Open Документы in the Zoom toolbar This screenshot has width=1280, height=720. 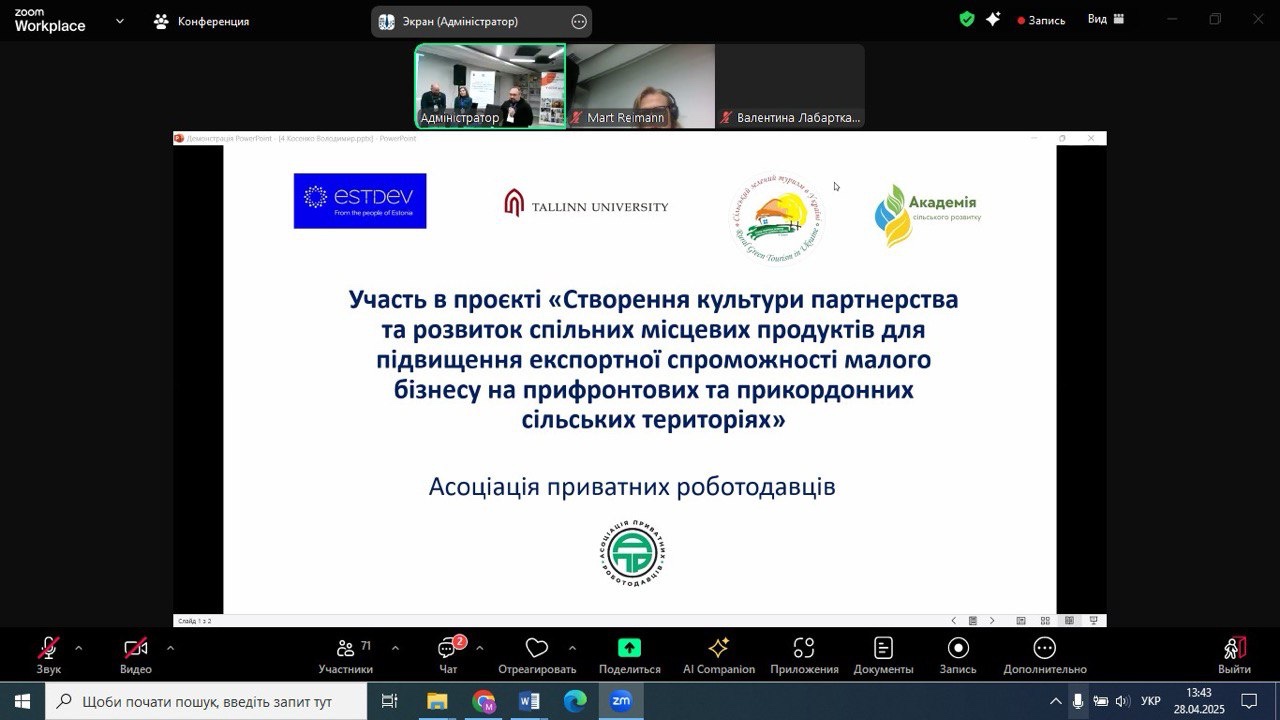click(x=883, y=655)
